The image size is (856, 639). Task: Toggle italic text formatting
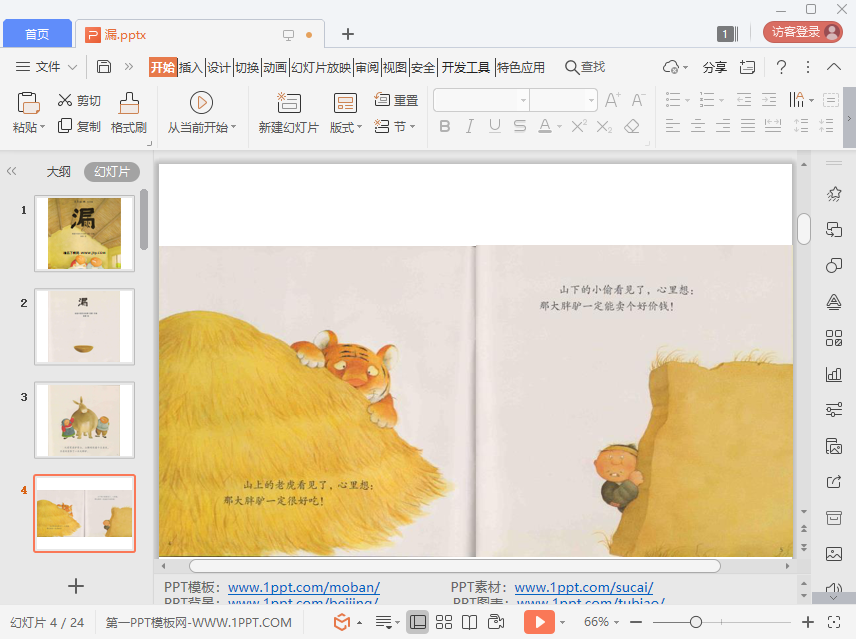coord(469,127)
